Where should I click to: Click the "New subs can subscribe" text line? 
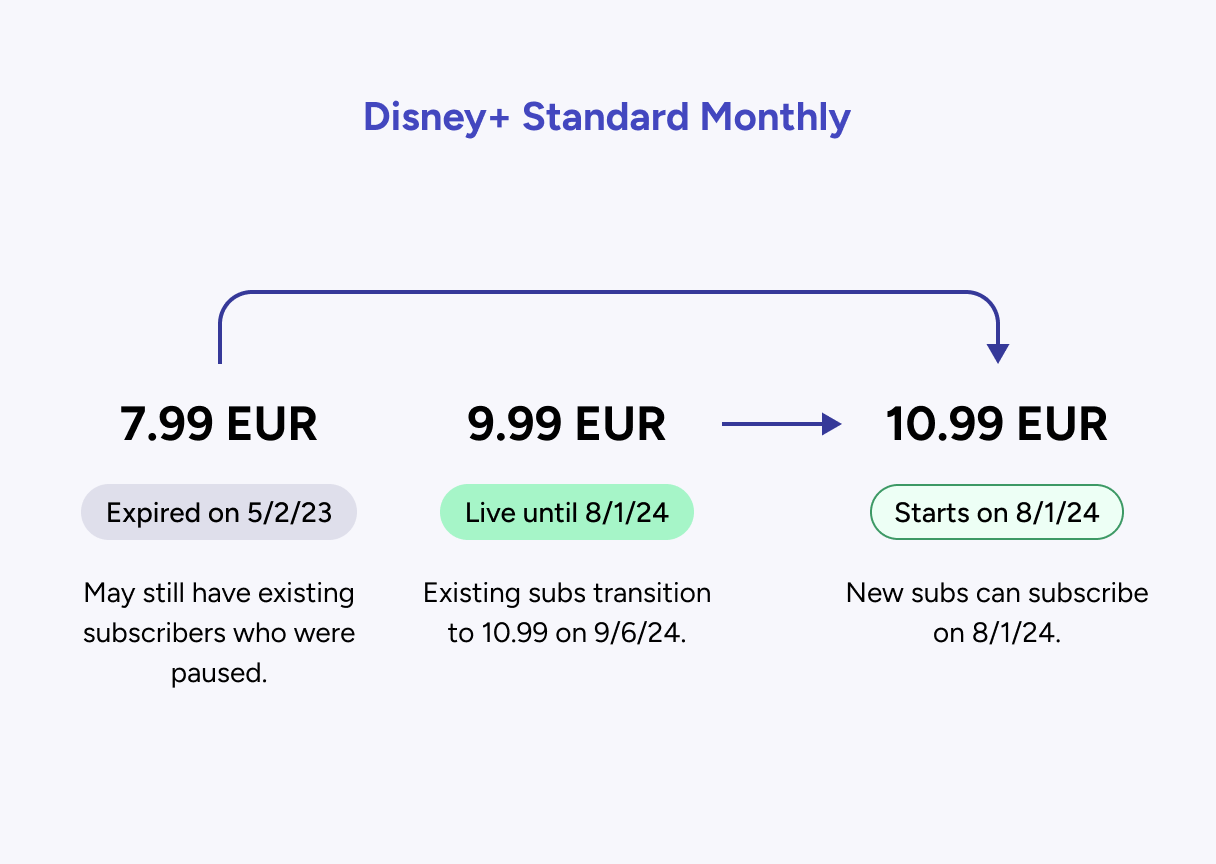click(x=997, y=593)
